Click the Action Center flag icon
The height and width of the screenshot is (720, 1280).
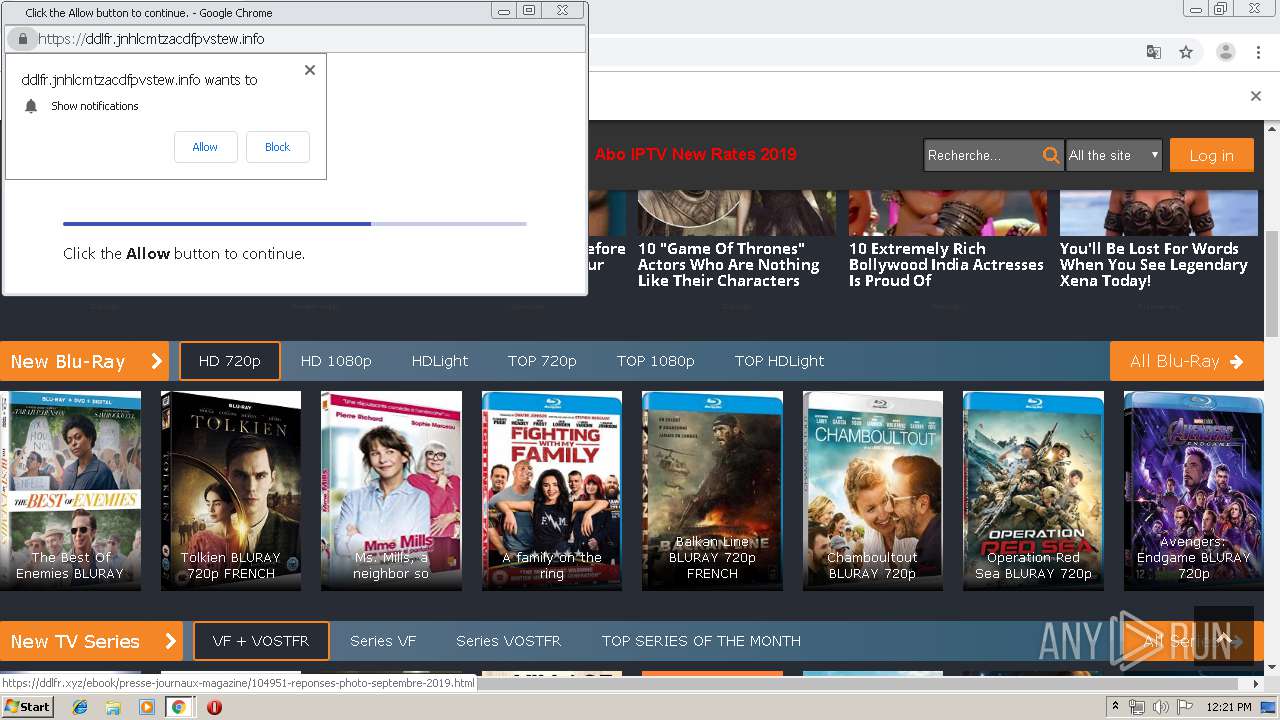coord(1185,707)
